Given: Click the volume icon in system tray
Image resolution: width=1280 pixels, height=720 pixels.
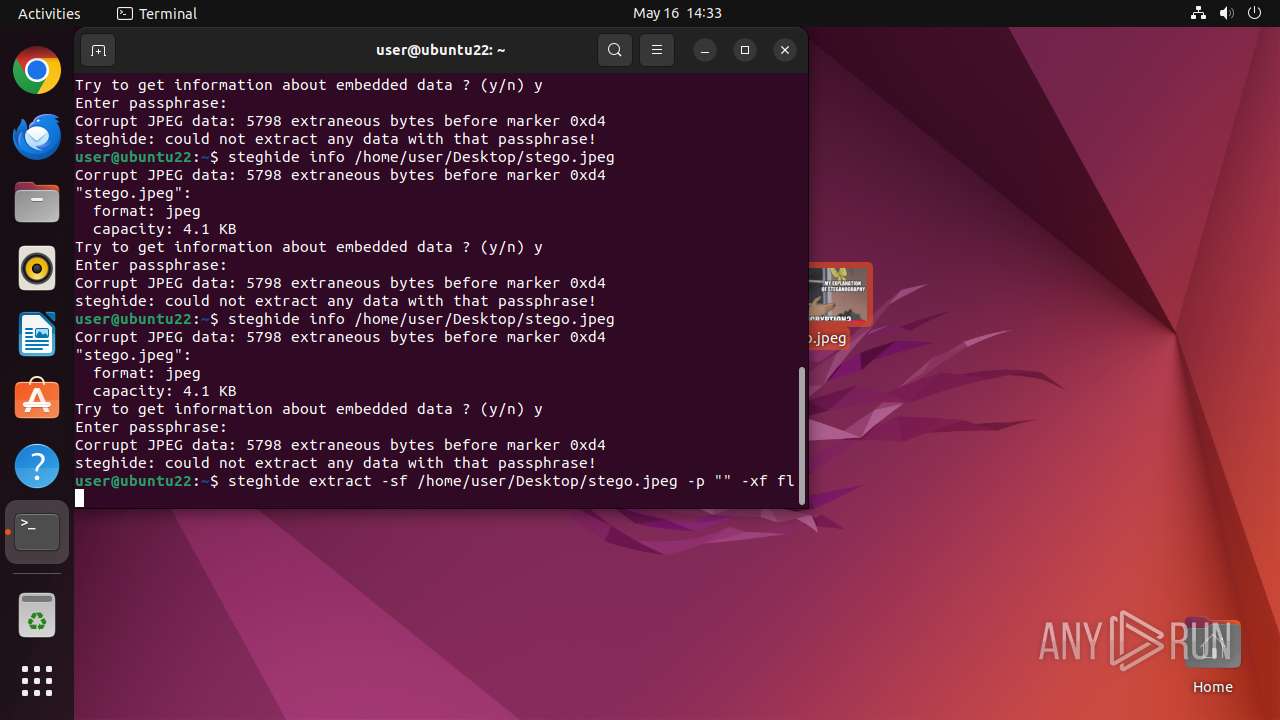Looking at the screenshot, I should click(x=1227, y=13).
